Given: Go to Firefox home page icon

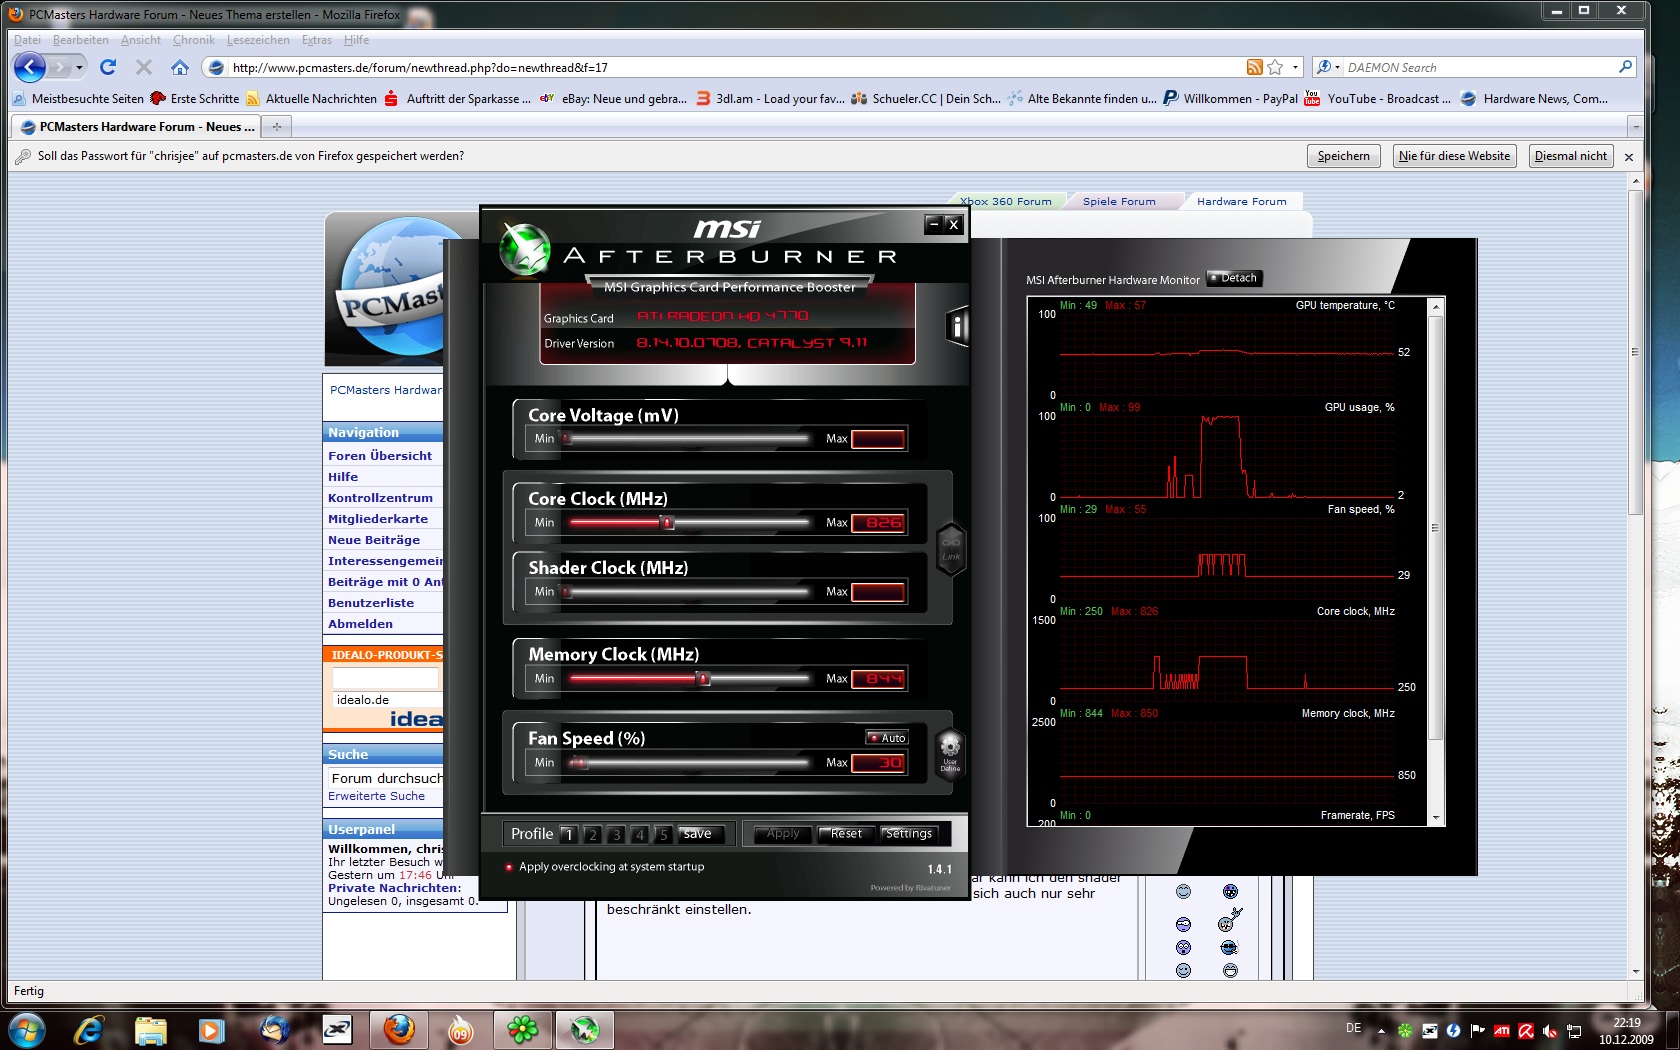Looking at the screenshot, I should click(180, 67).
